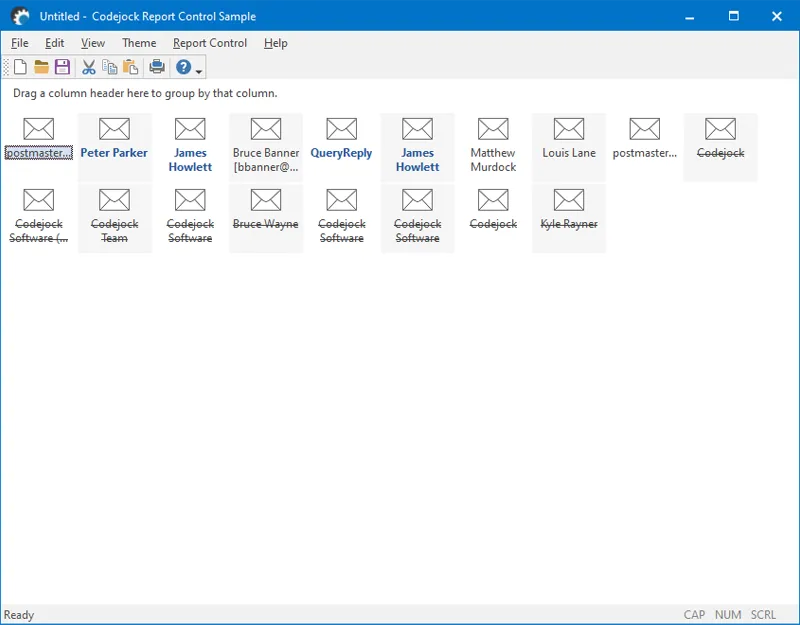800x625 pixels.
Task: Open the Report Control menu
Action: pyautogui.click(x=210, y=43)
